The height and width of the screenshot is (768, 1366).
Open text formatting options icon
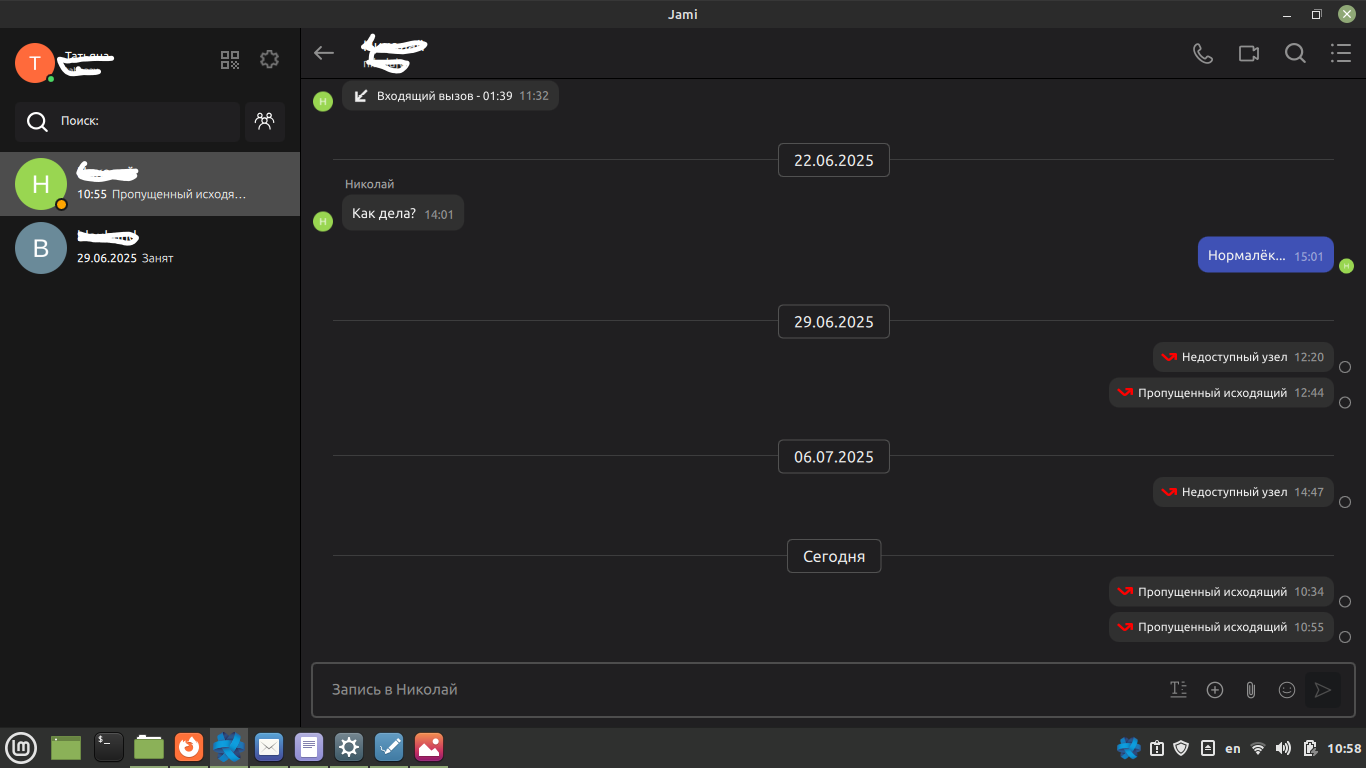(1179, 689)
